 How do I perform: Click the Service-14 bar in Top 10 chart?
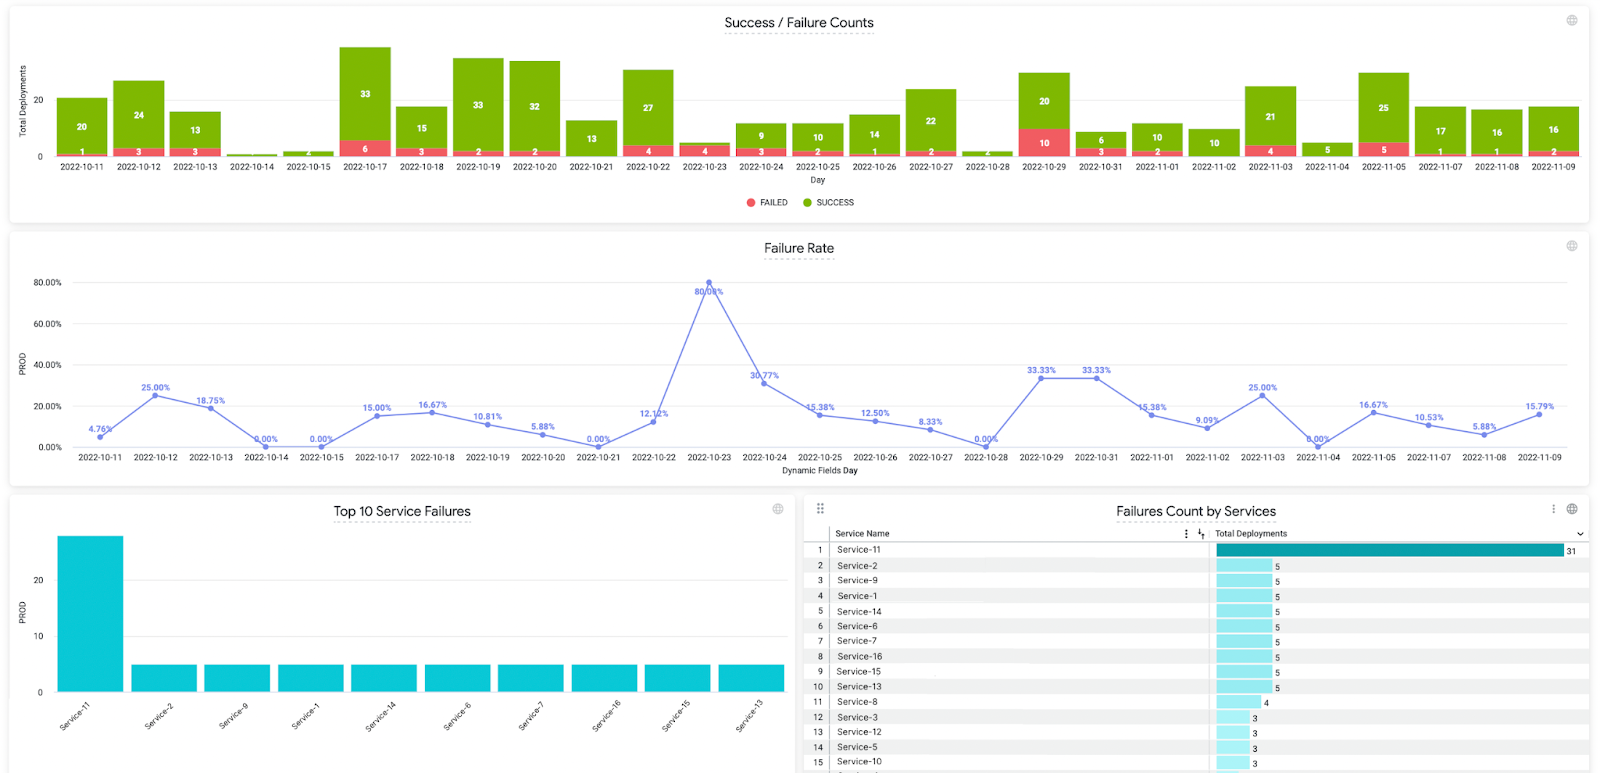384,678
